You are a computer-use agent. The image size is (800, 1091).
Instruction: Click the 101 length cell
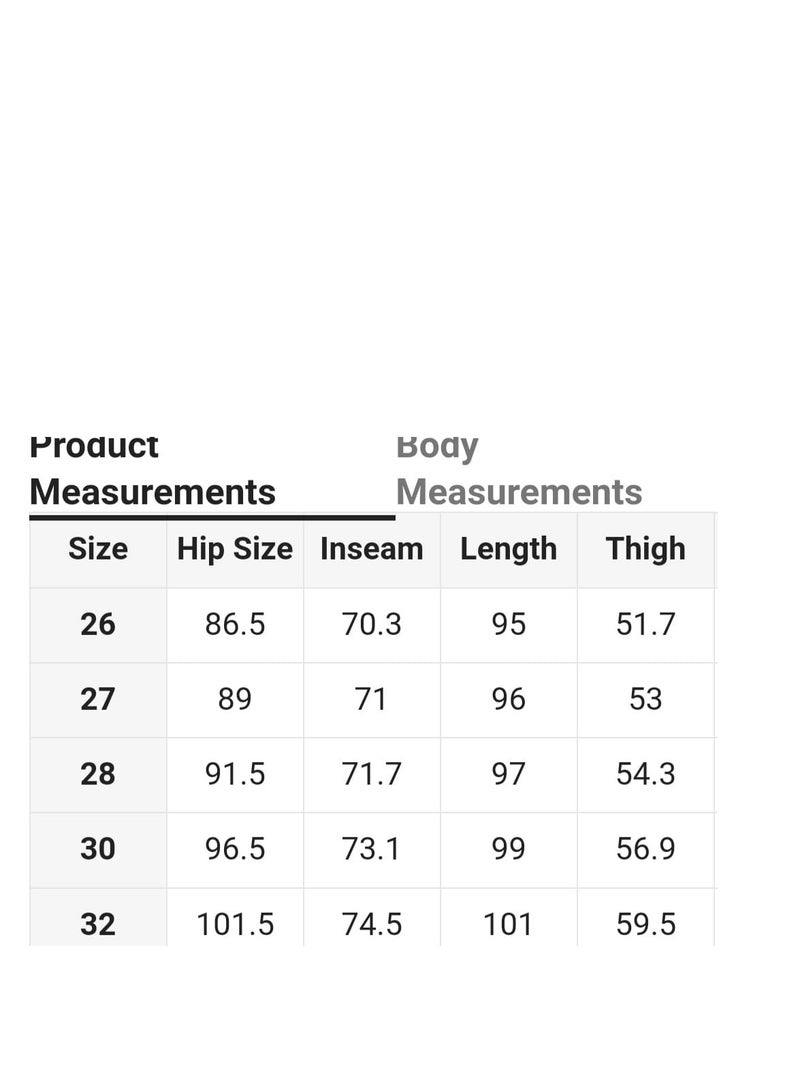pos(508,924)
